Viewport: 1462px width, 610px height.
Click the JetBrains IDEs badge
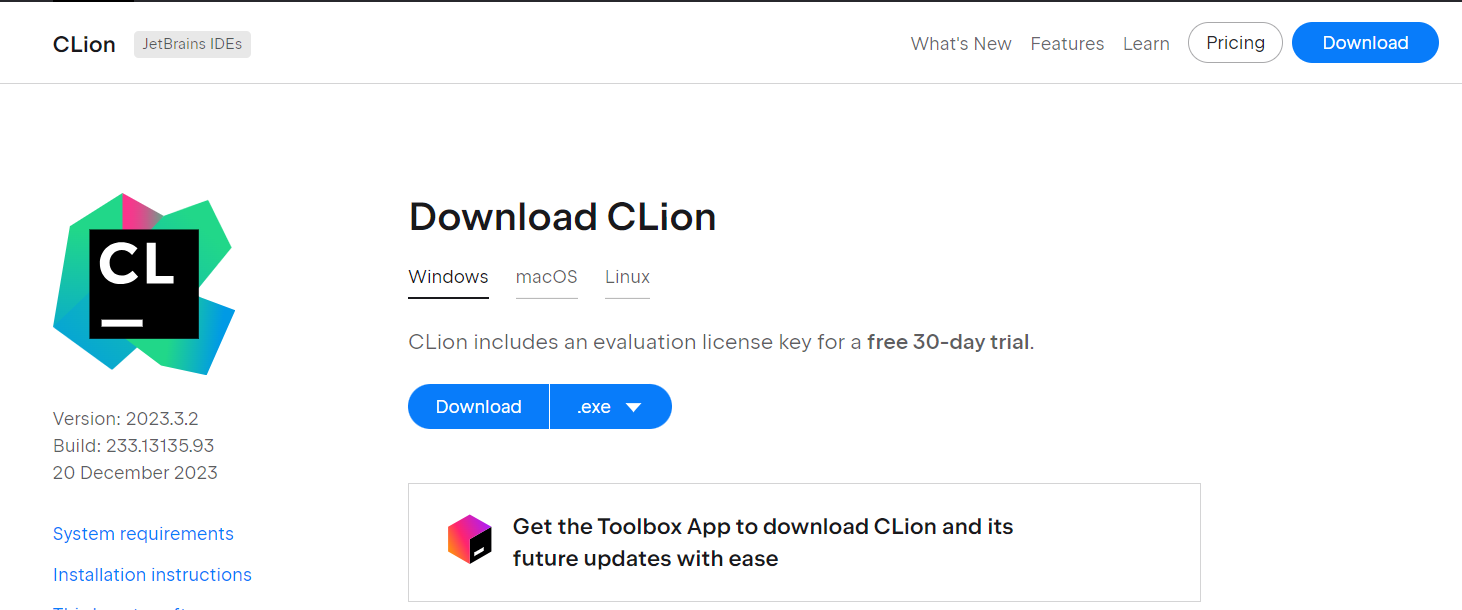pyautogui.click(x=192, y=44)
